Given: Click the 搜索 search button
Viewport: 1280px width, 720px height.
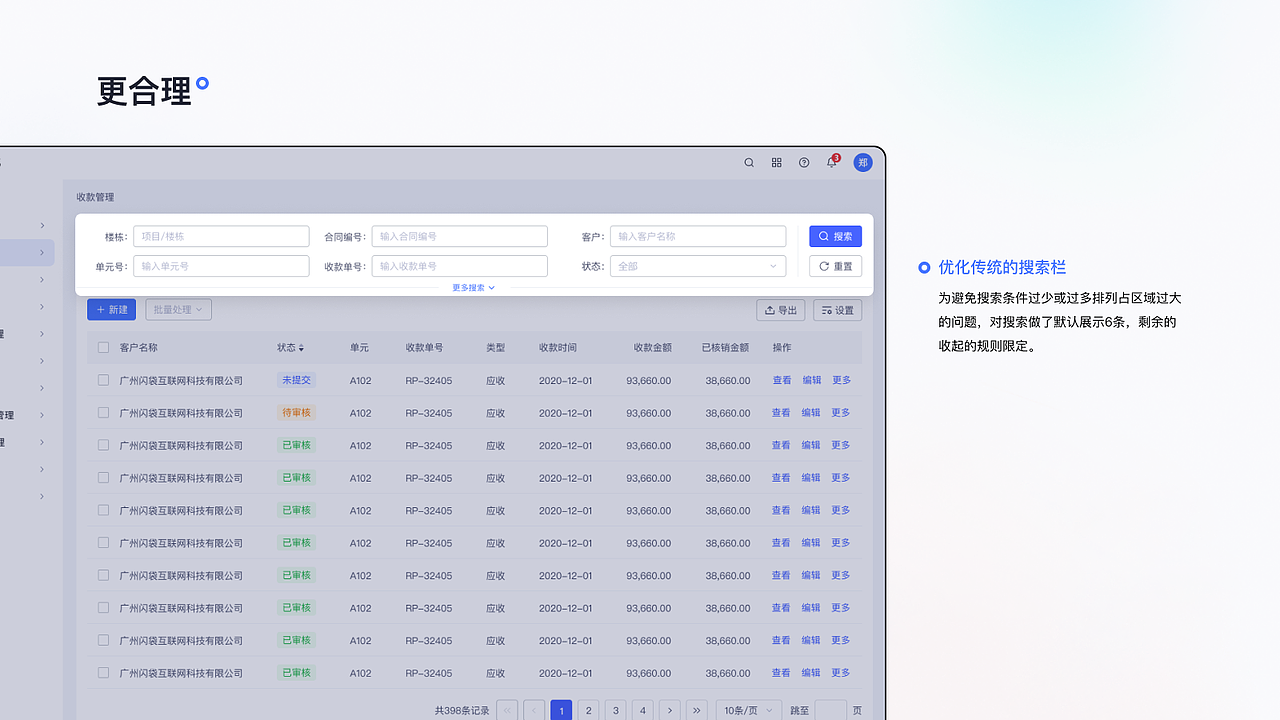Looking at the screenshot, I should point(835,236).
